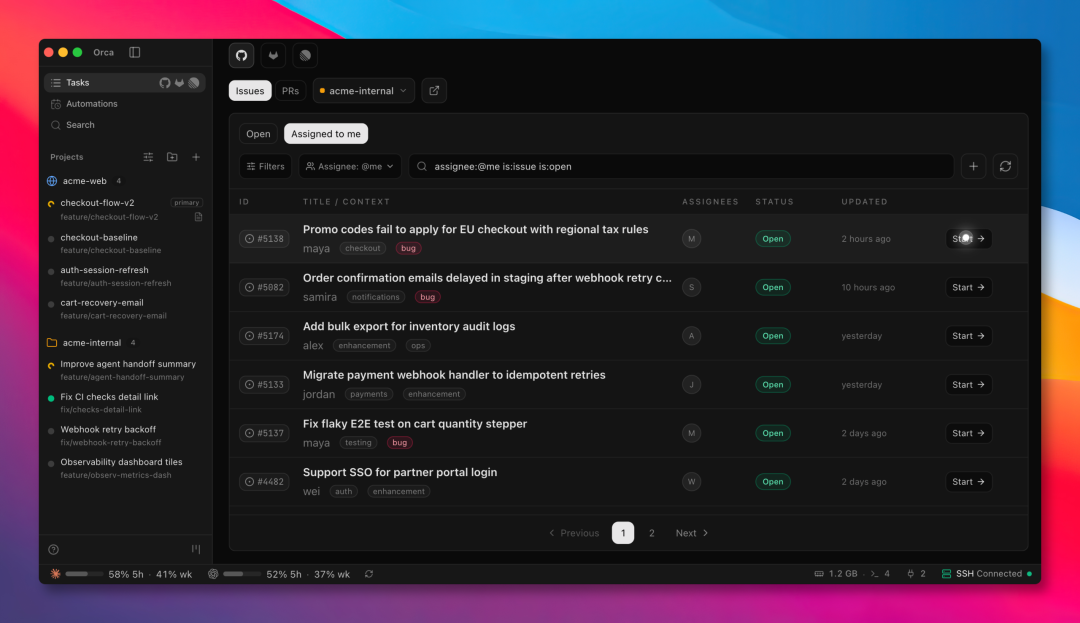The width and height of the screenshot is (1080, 623).
Task: Open the help question mark icon
Action: point(54,549)
